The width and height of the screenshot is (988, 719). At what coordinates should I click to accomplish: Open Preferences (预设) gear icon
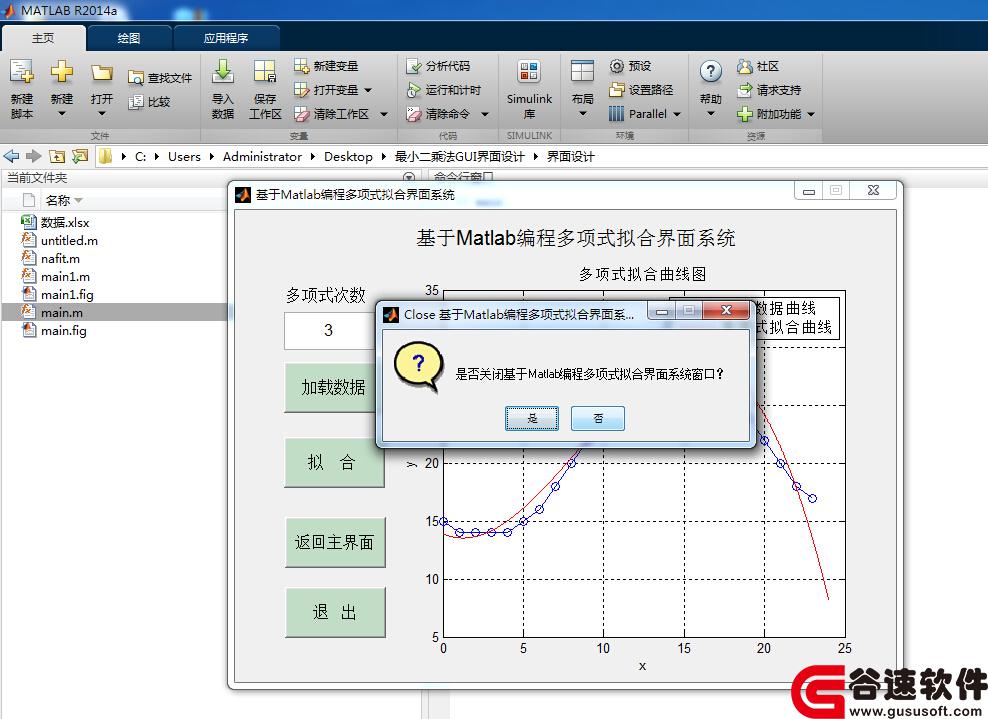point(617,66)
